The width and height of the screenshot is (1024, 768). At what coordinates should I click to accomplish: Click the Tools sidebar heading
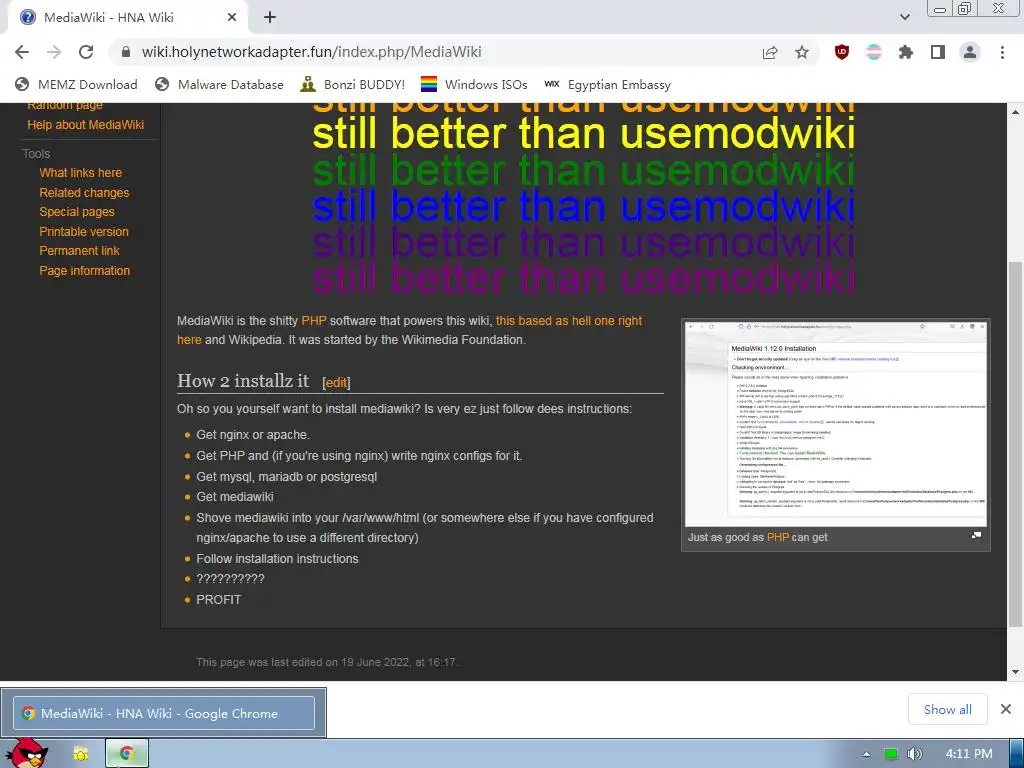click(36, 153)
